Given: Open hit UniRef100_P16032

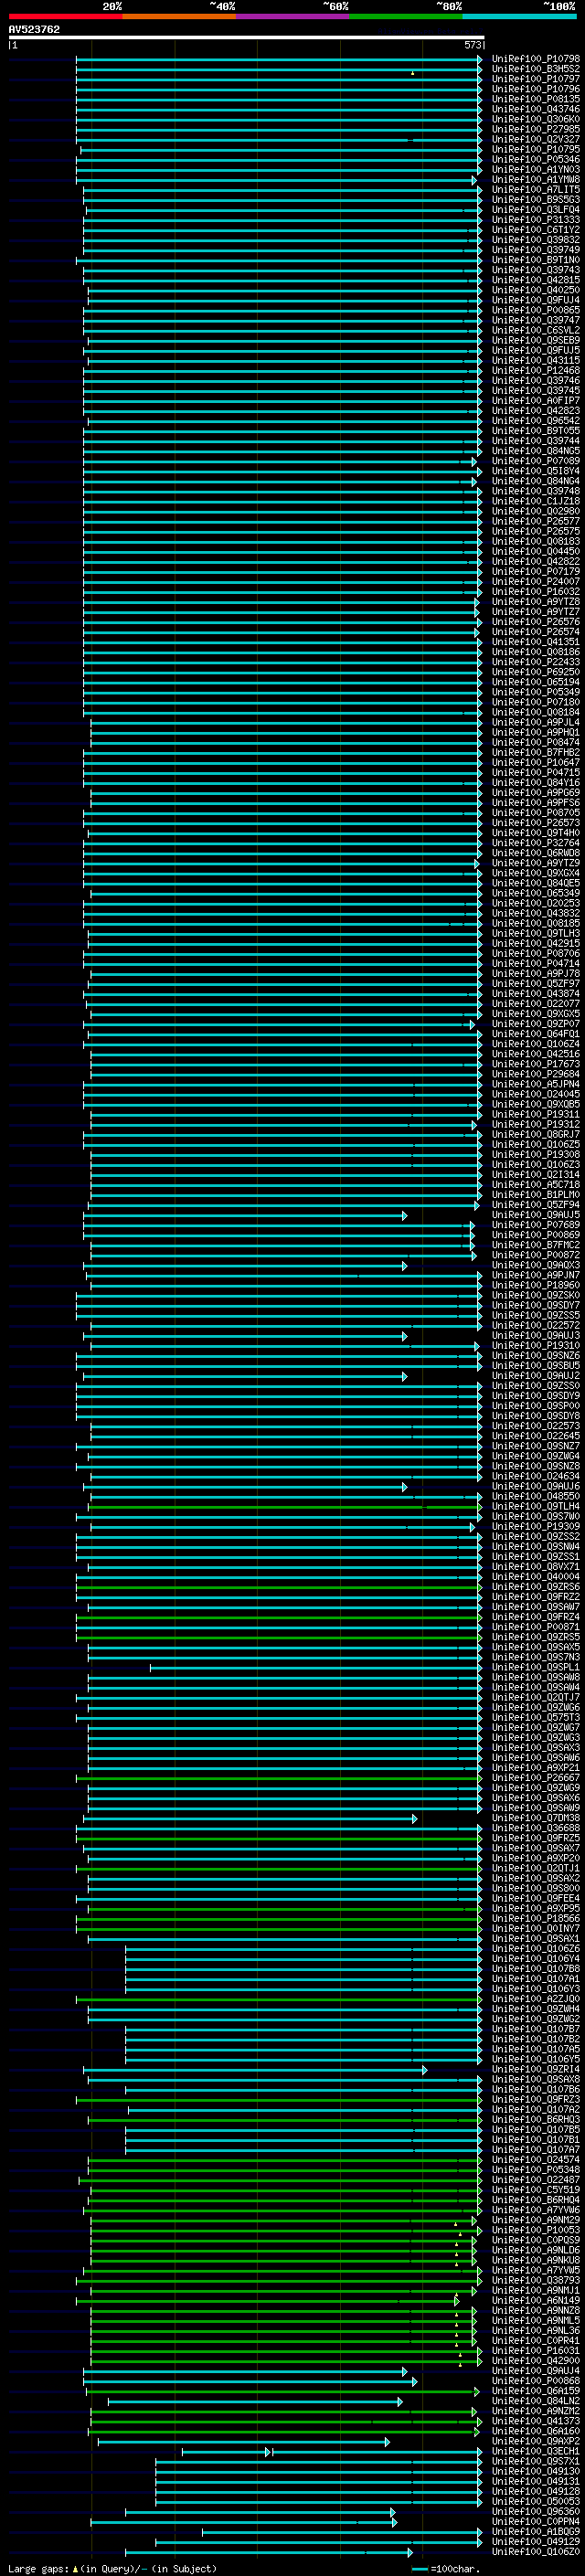Looking at the screenshot, I should (x=535, y=592).
